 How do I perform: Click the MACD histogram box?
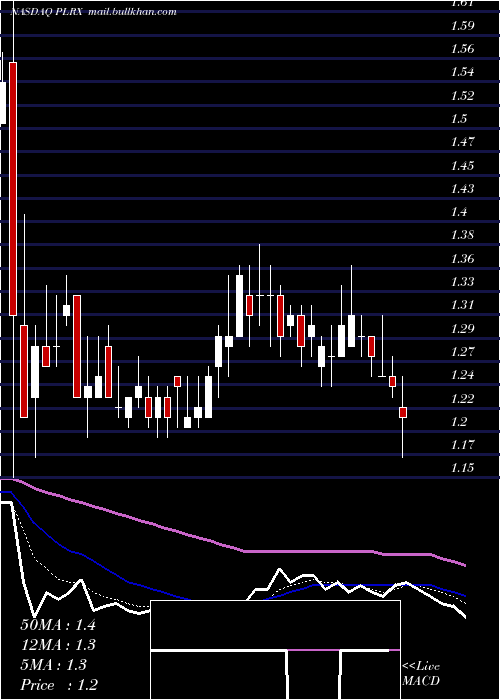click(275, 650)
